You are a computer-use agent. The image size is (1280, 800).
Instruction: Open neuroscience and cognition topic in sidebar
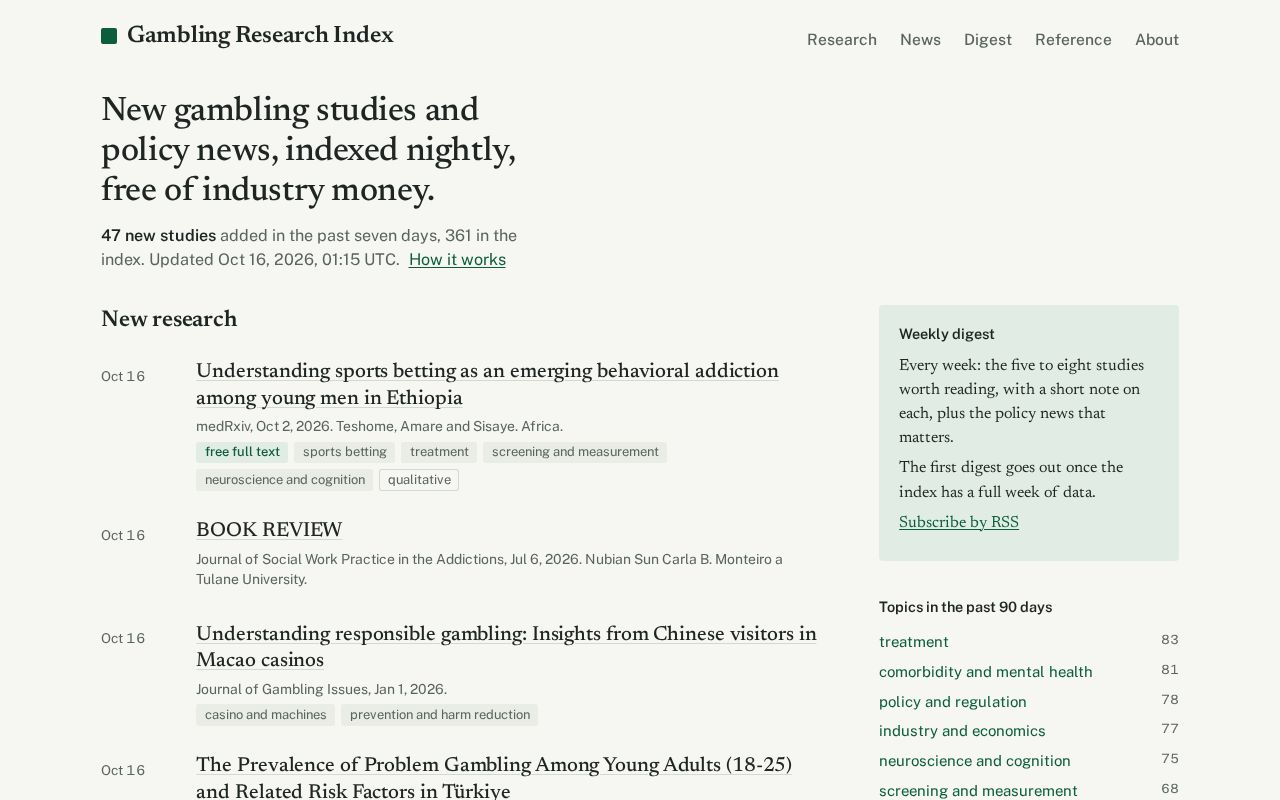click(x=975, y=761)
